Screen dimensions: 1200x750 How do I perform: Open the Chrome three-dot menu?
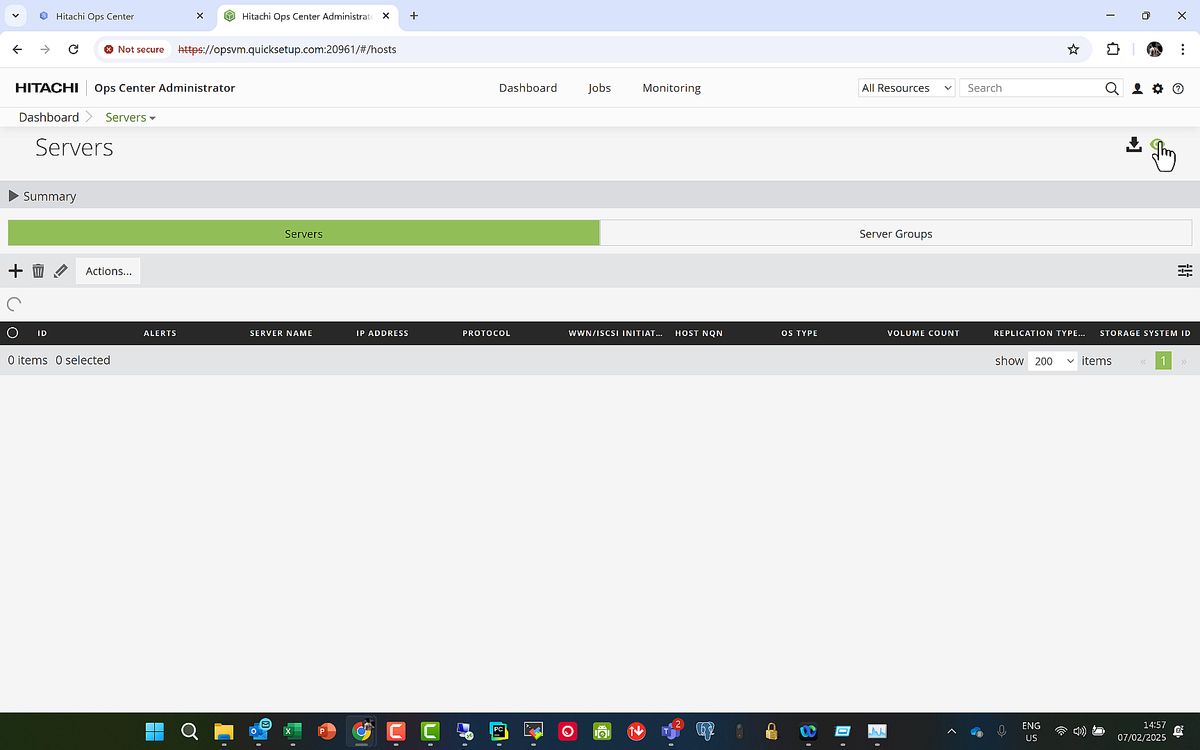[1183, 49]
